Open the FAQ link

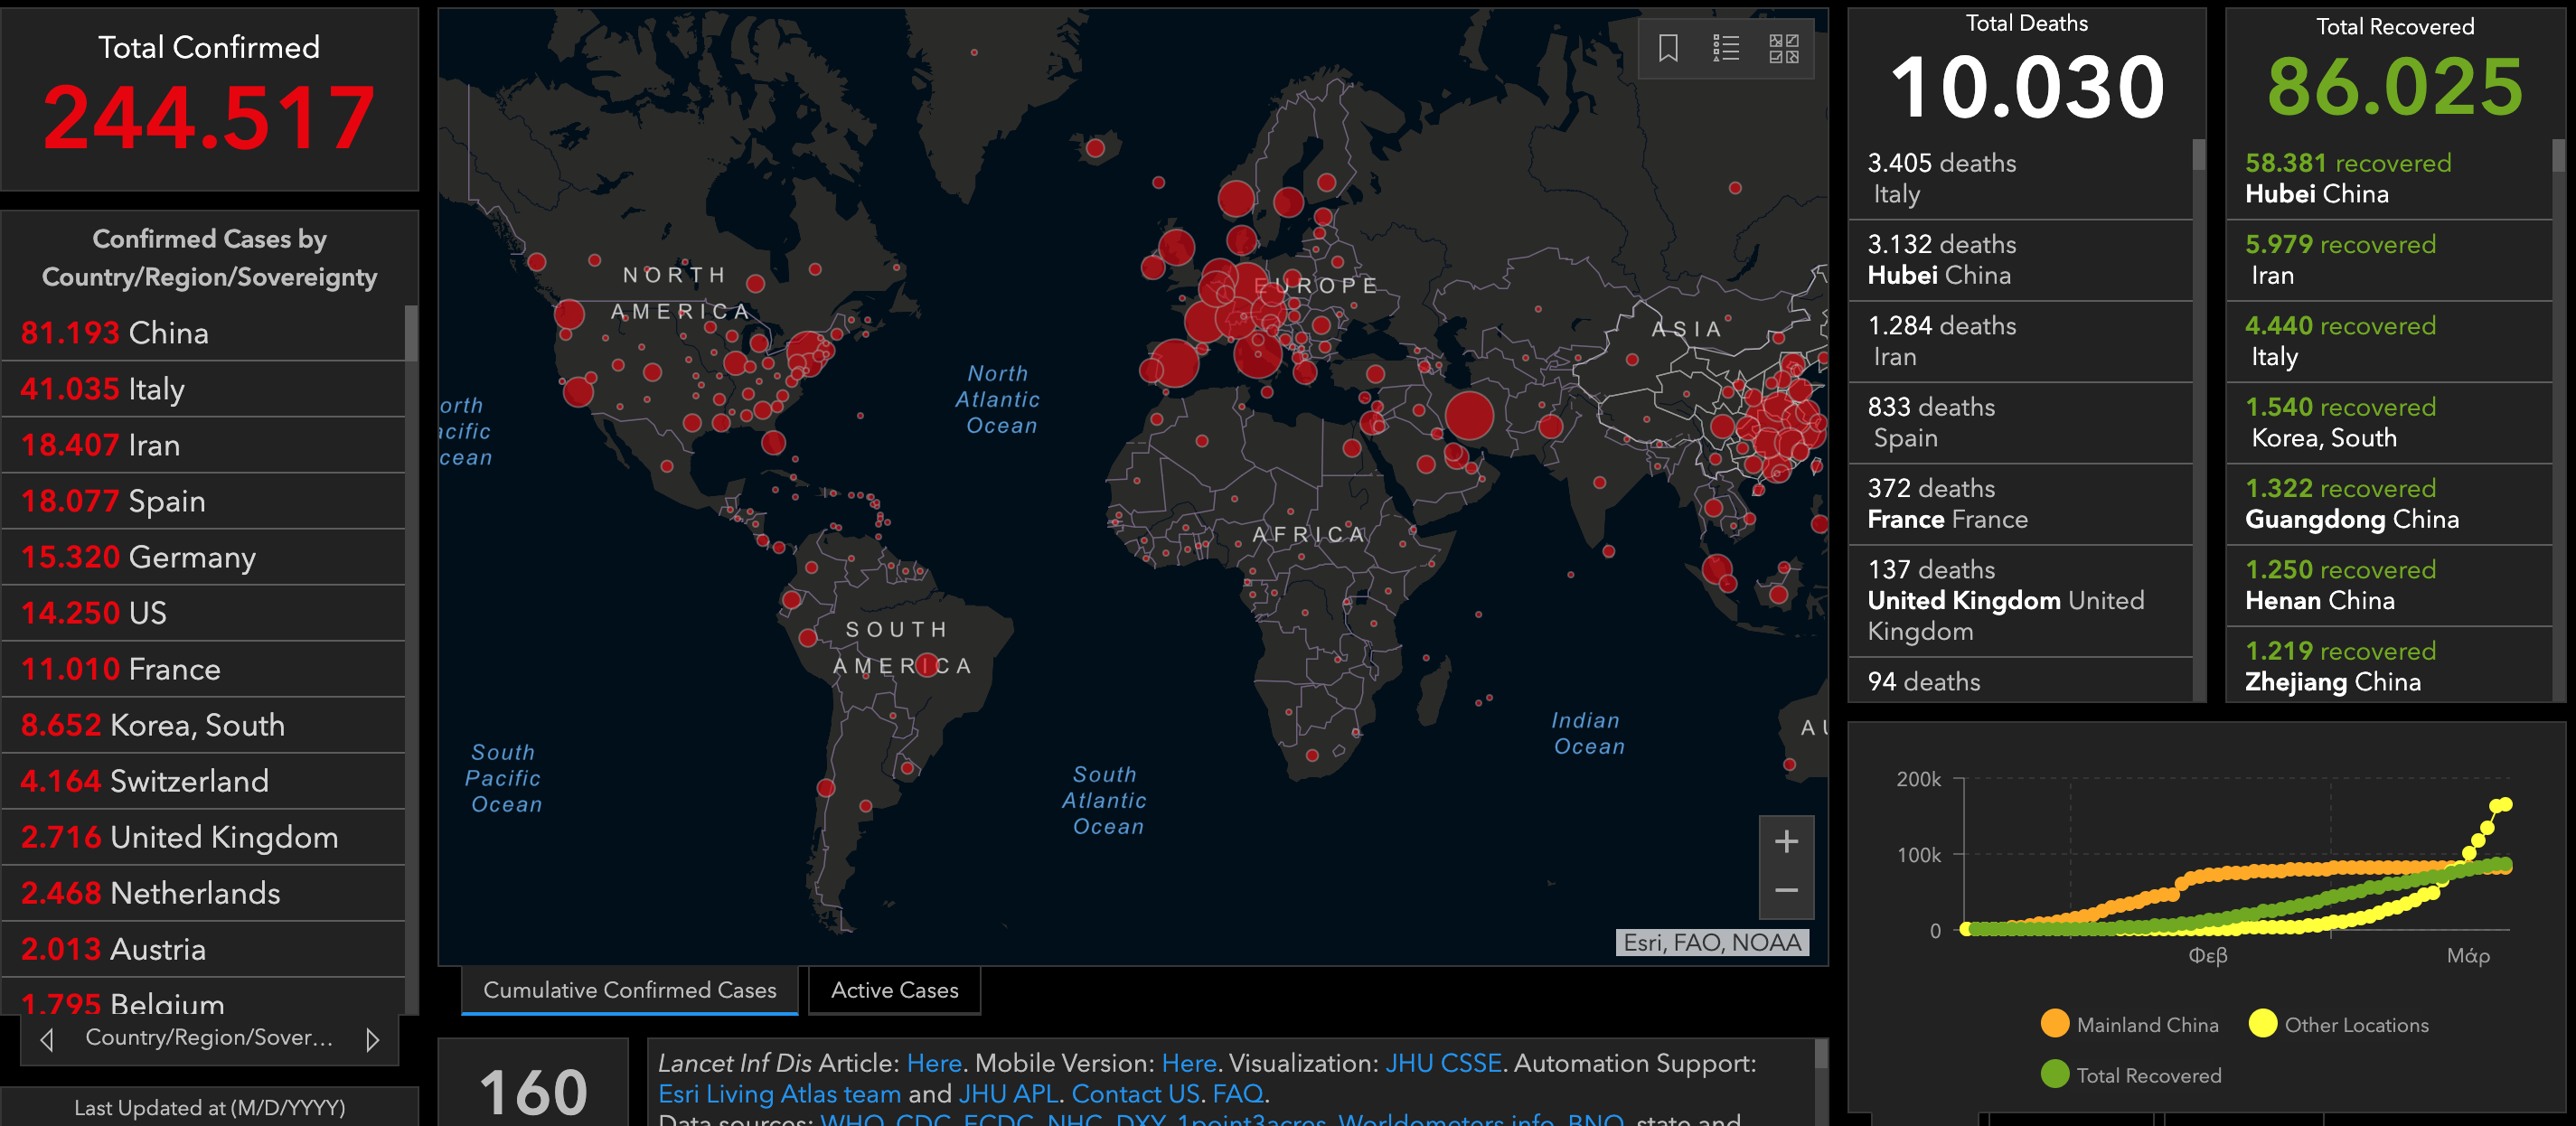point(1238,1094)
